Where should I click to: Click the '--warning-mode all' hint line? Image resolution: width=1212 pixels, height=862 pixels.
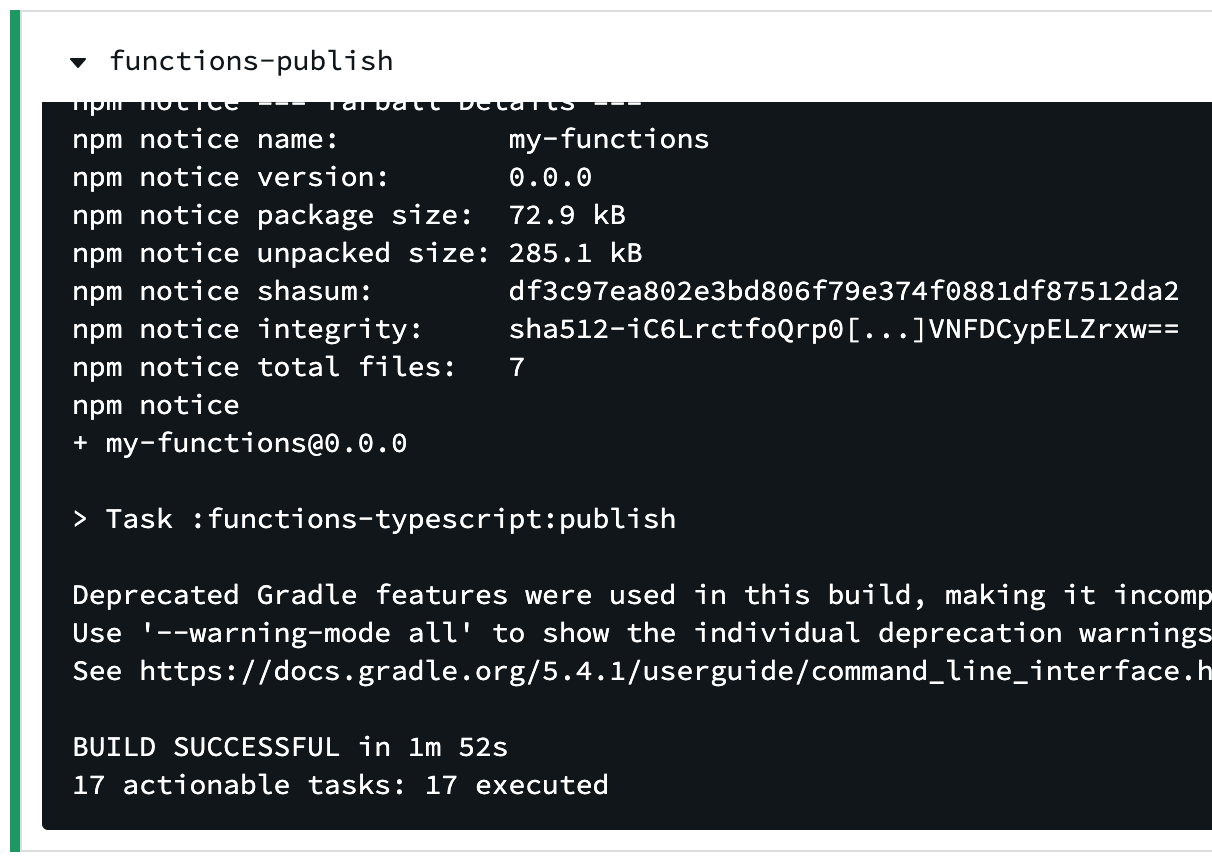pyautogui.click(x=640, y=633)
